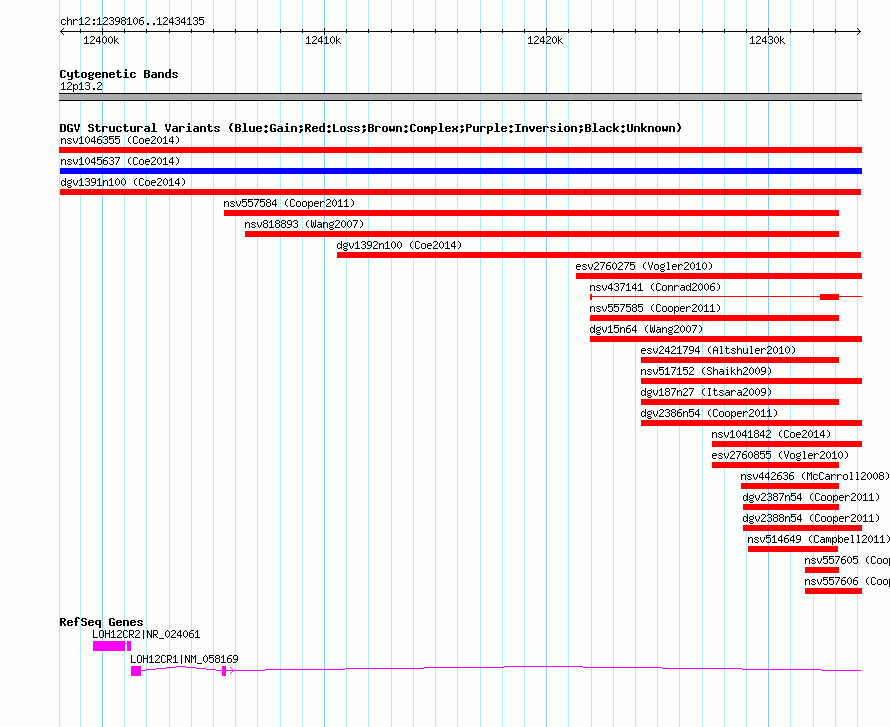Image resolution: width=890 pixels, height=727 pixels.
Task: Click the ruler's left end arrow
Action: point(62,32)
